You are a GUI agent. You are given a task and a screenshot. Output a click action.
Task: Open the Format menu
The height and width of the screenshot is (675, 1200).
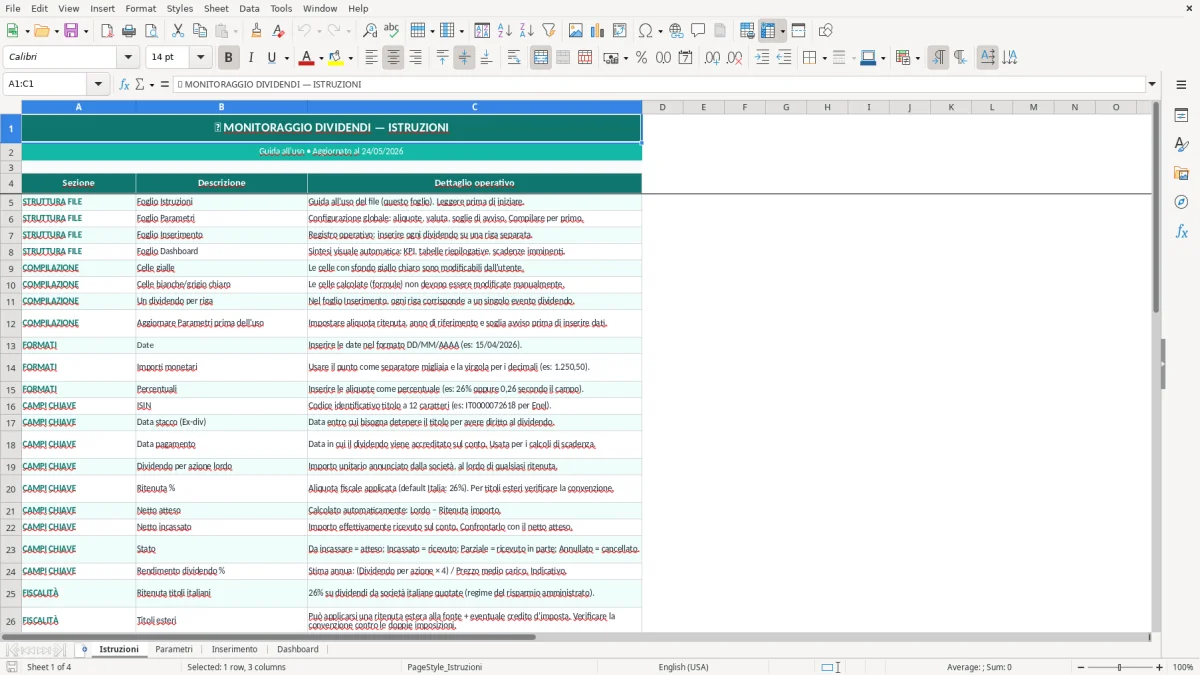click(141, 8)
